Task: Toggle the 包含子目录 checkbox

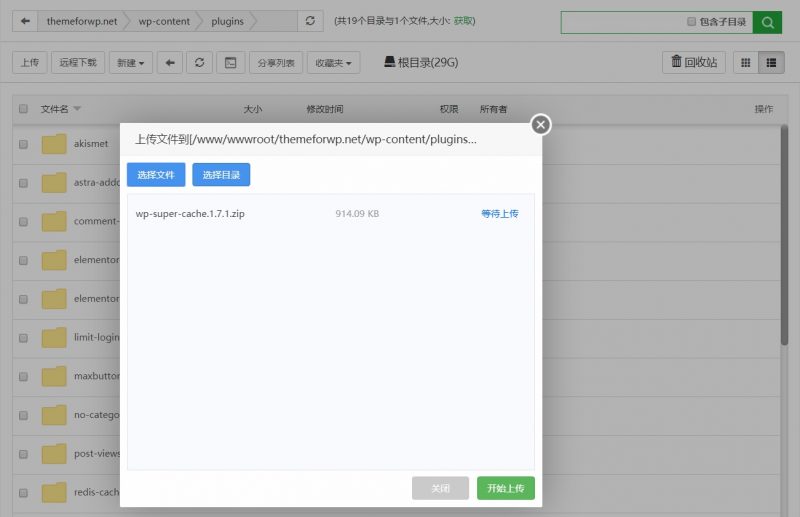Action: [692, 21]
